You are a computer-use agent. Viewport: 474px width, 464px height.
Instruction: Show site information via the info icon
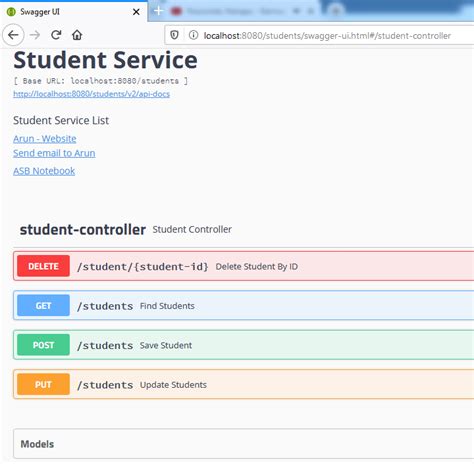point(193,35)
